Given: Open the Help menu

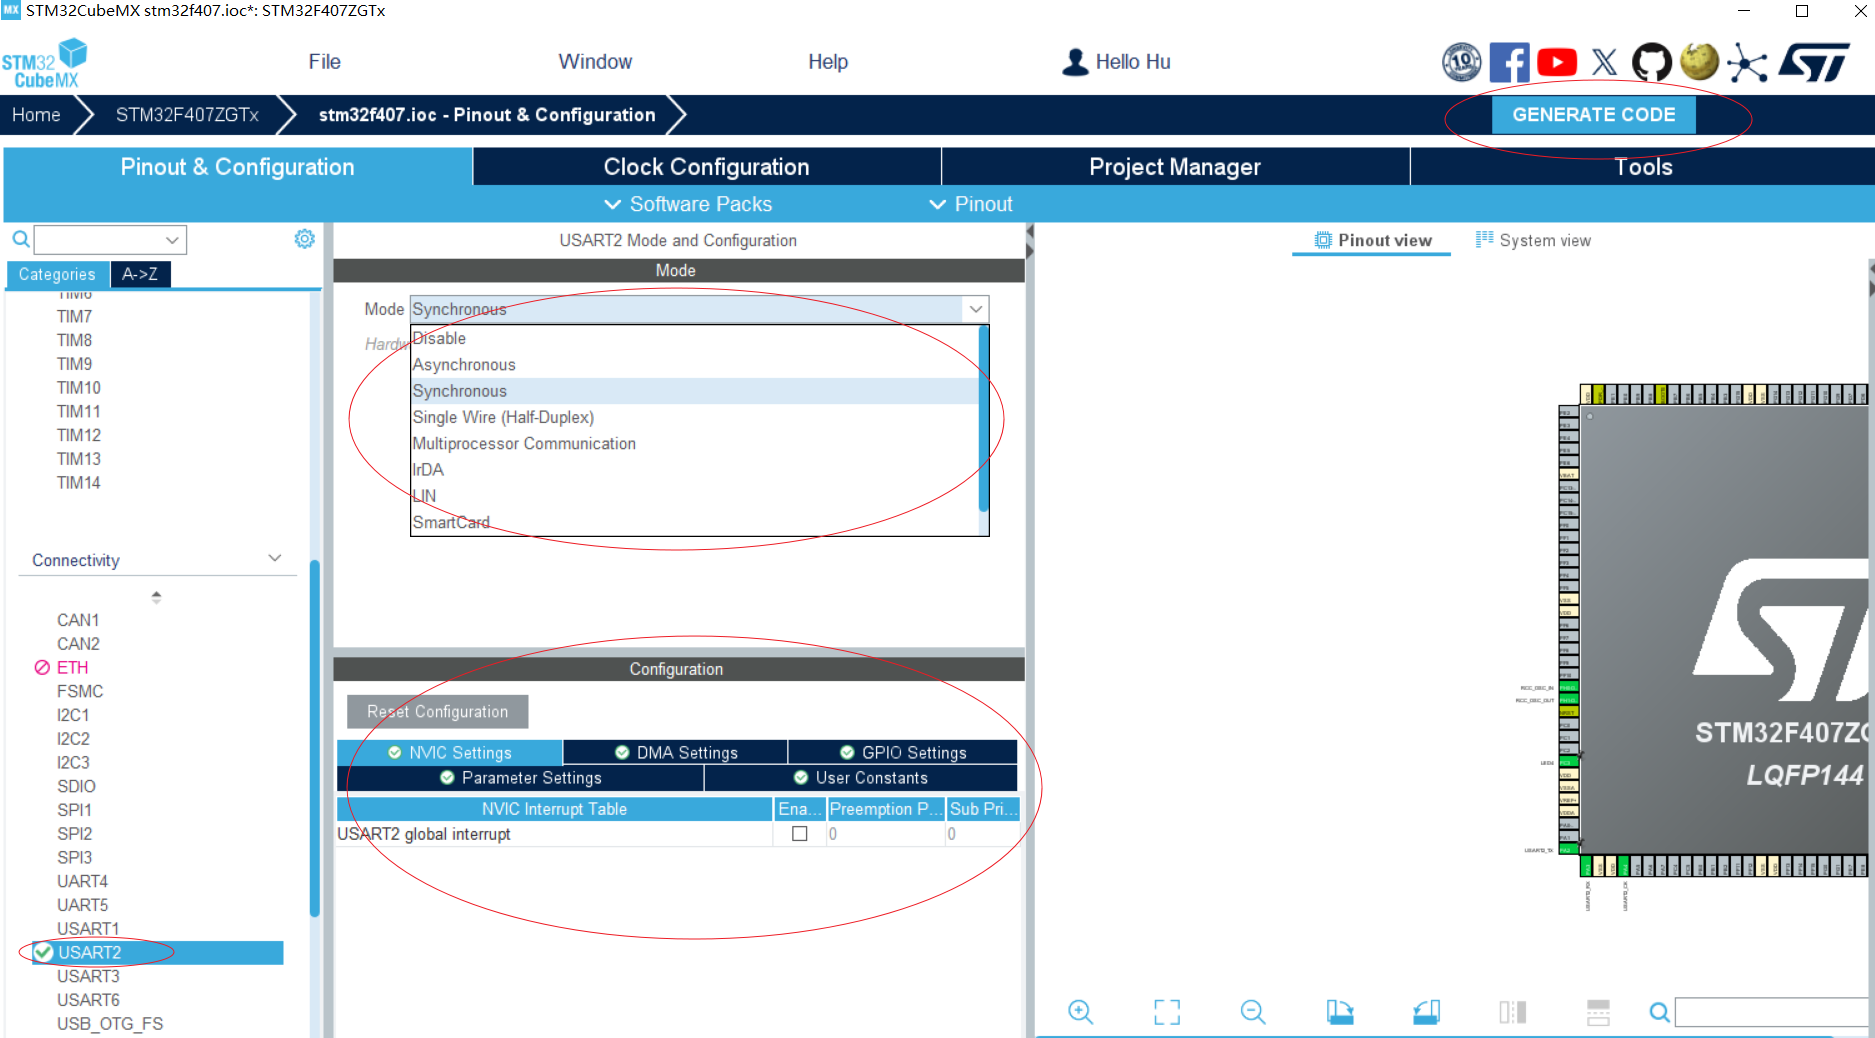Looking at the screenshot, I should pyautogui.click(x=828, y=62).
